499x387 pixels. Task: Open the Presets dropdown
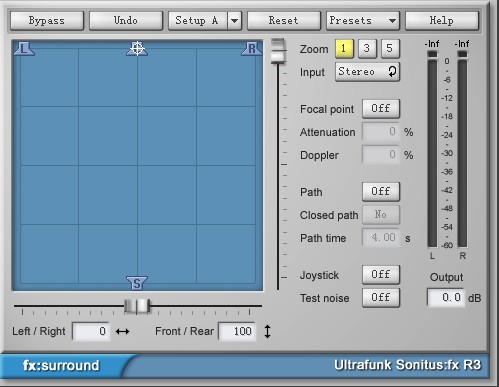(363, 21)
